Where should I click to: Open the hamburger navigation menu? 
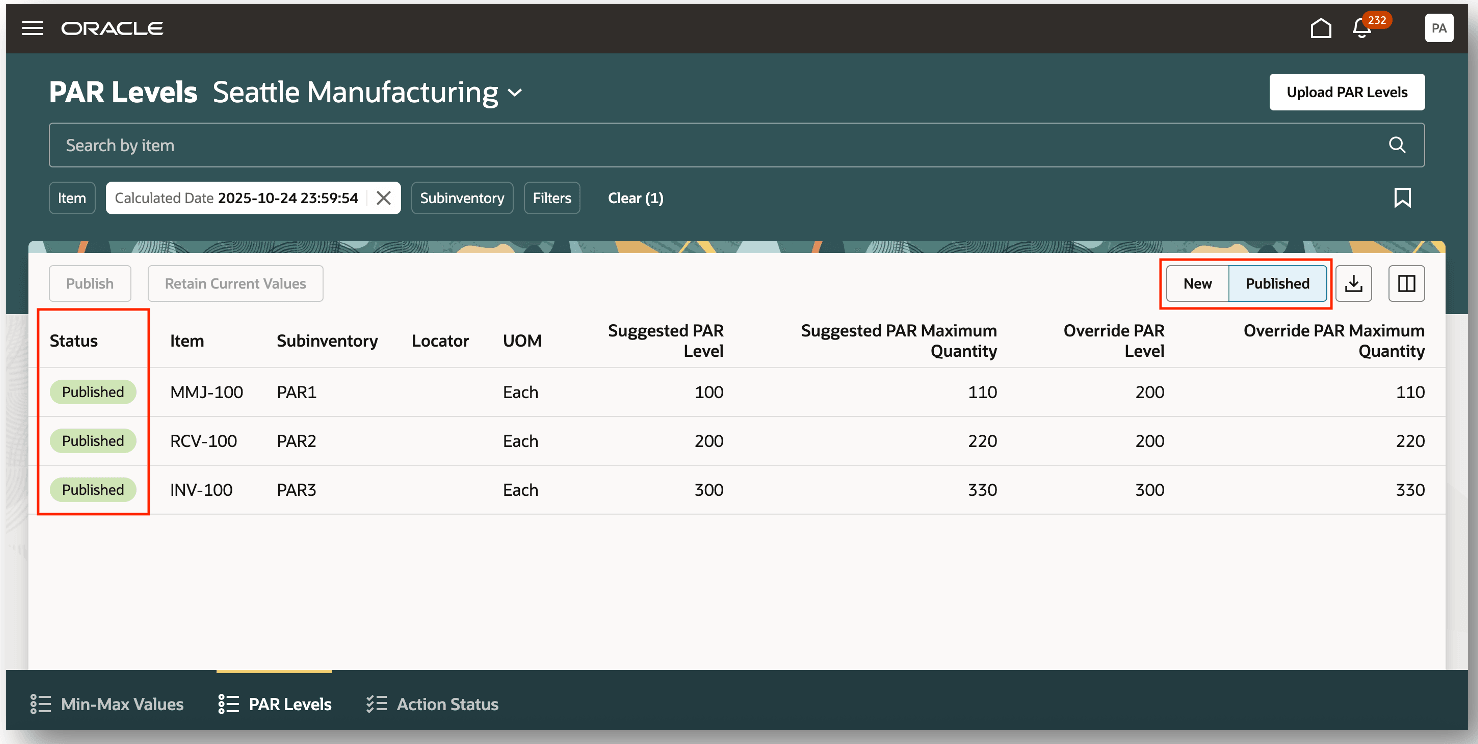pos(32,28)
